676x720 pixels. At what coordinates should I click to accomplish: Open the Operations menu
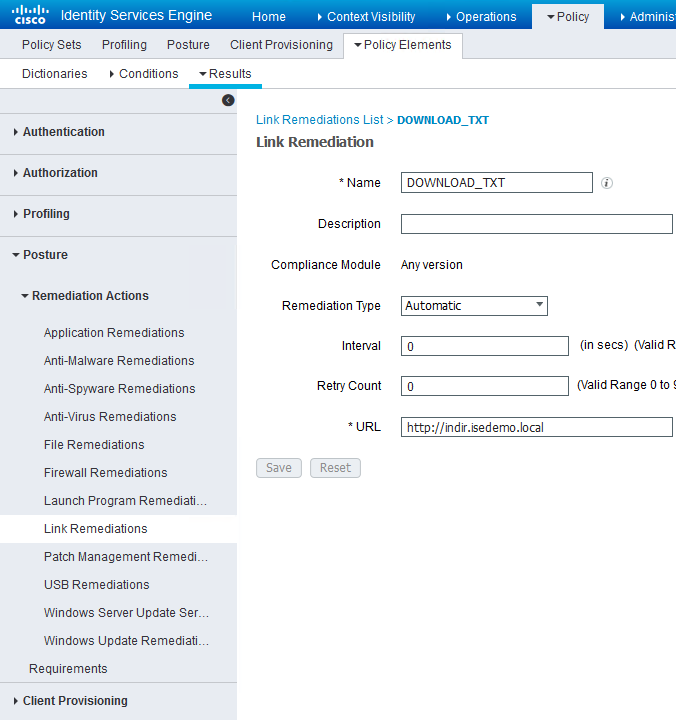click(x=482, y=17)
